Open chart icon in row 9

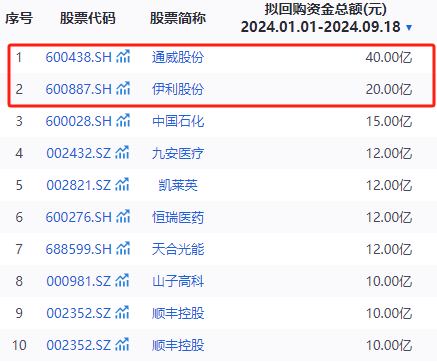(x=122, y=312)
